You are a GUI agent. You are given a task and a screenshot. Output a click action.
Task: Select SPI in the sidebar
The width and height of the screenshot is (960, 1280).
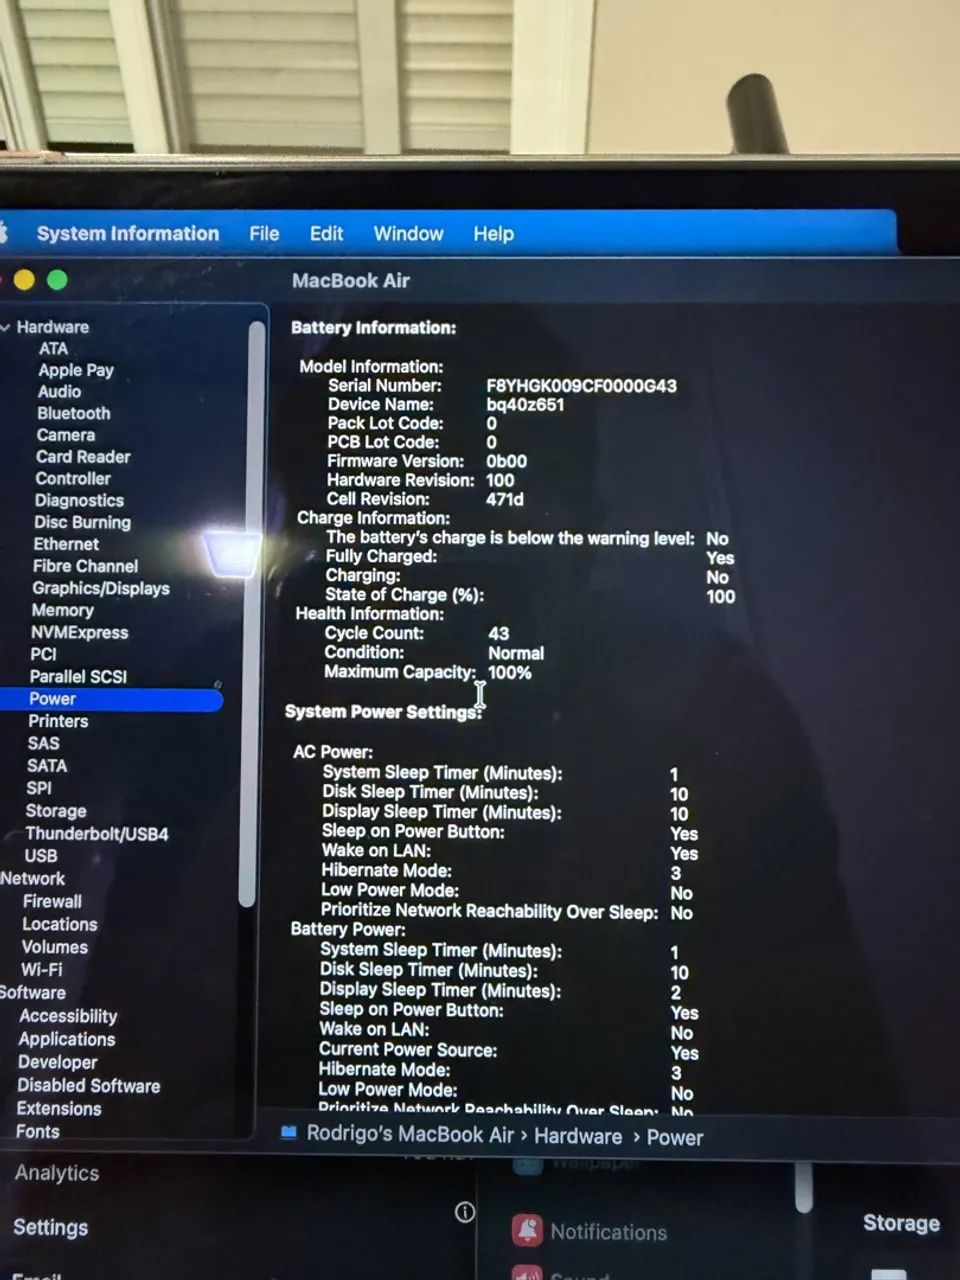(x=39, y=788)
